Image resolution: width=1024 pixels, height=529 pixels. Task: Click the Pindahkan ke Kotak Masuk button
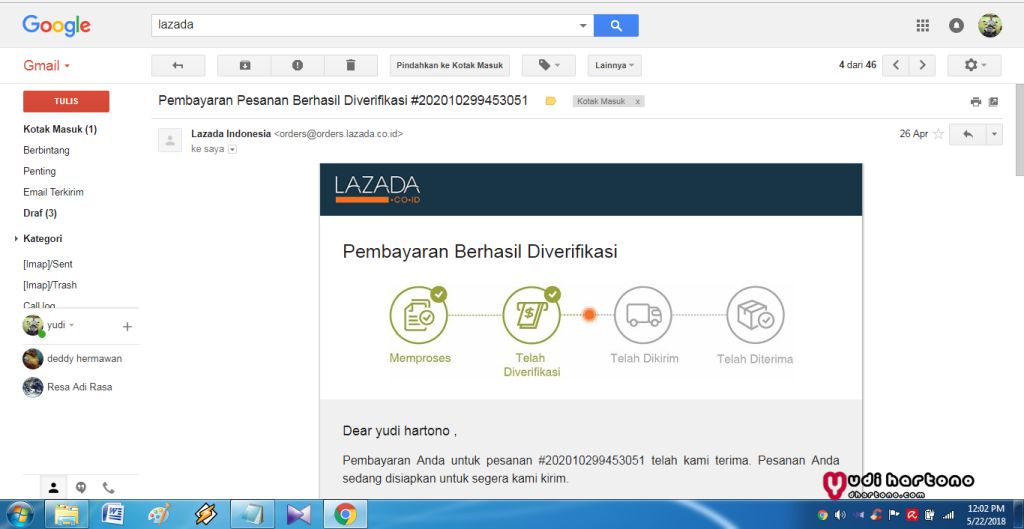pyautogui.click(x=450, y=65)
